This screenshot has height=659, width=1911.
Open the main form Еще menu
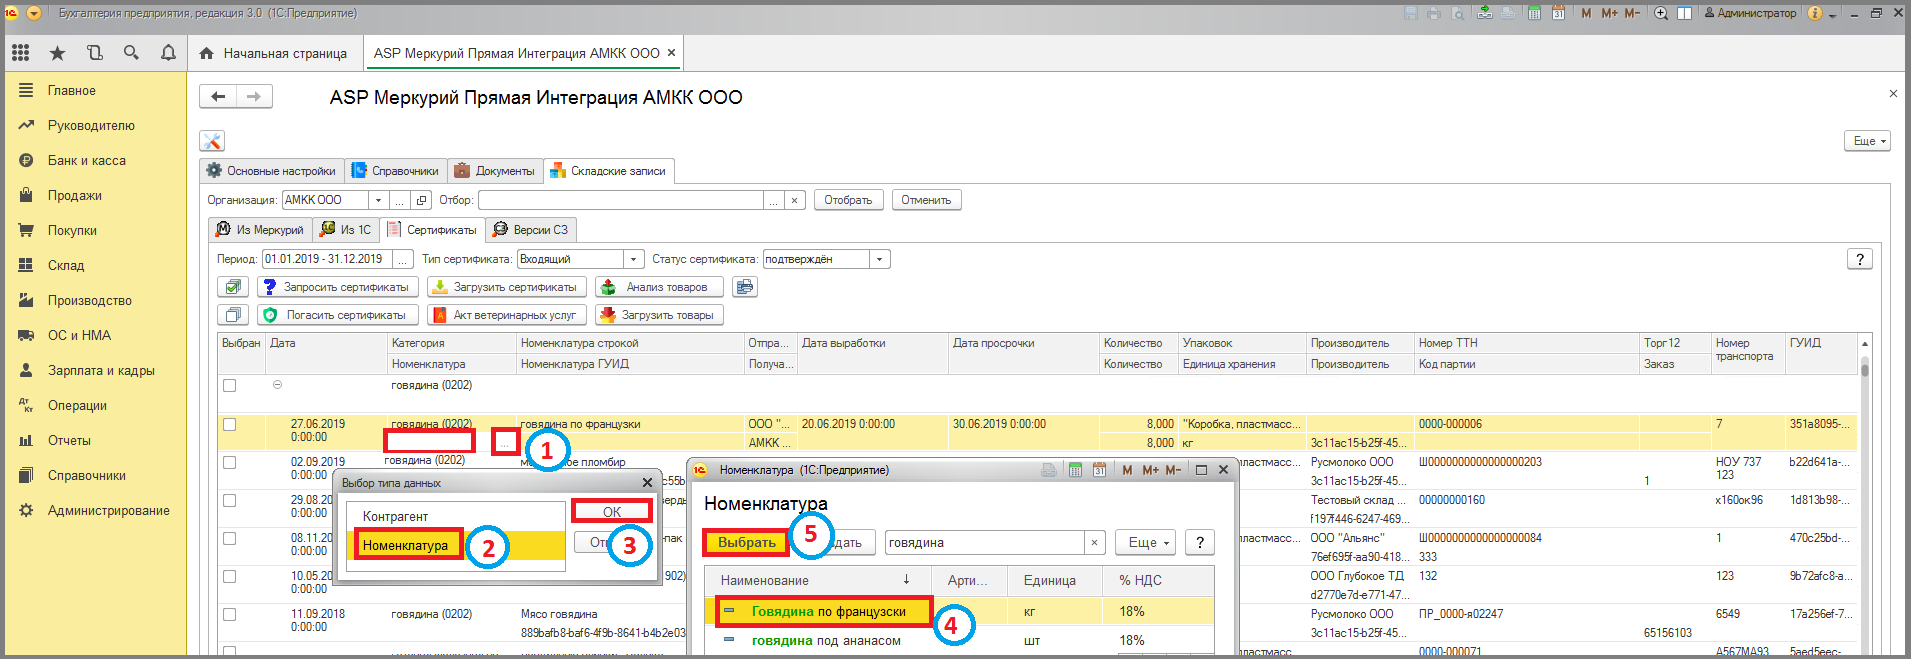click(1867, 141)
